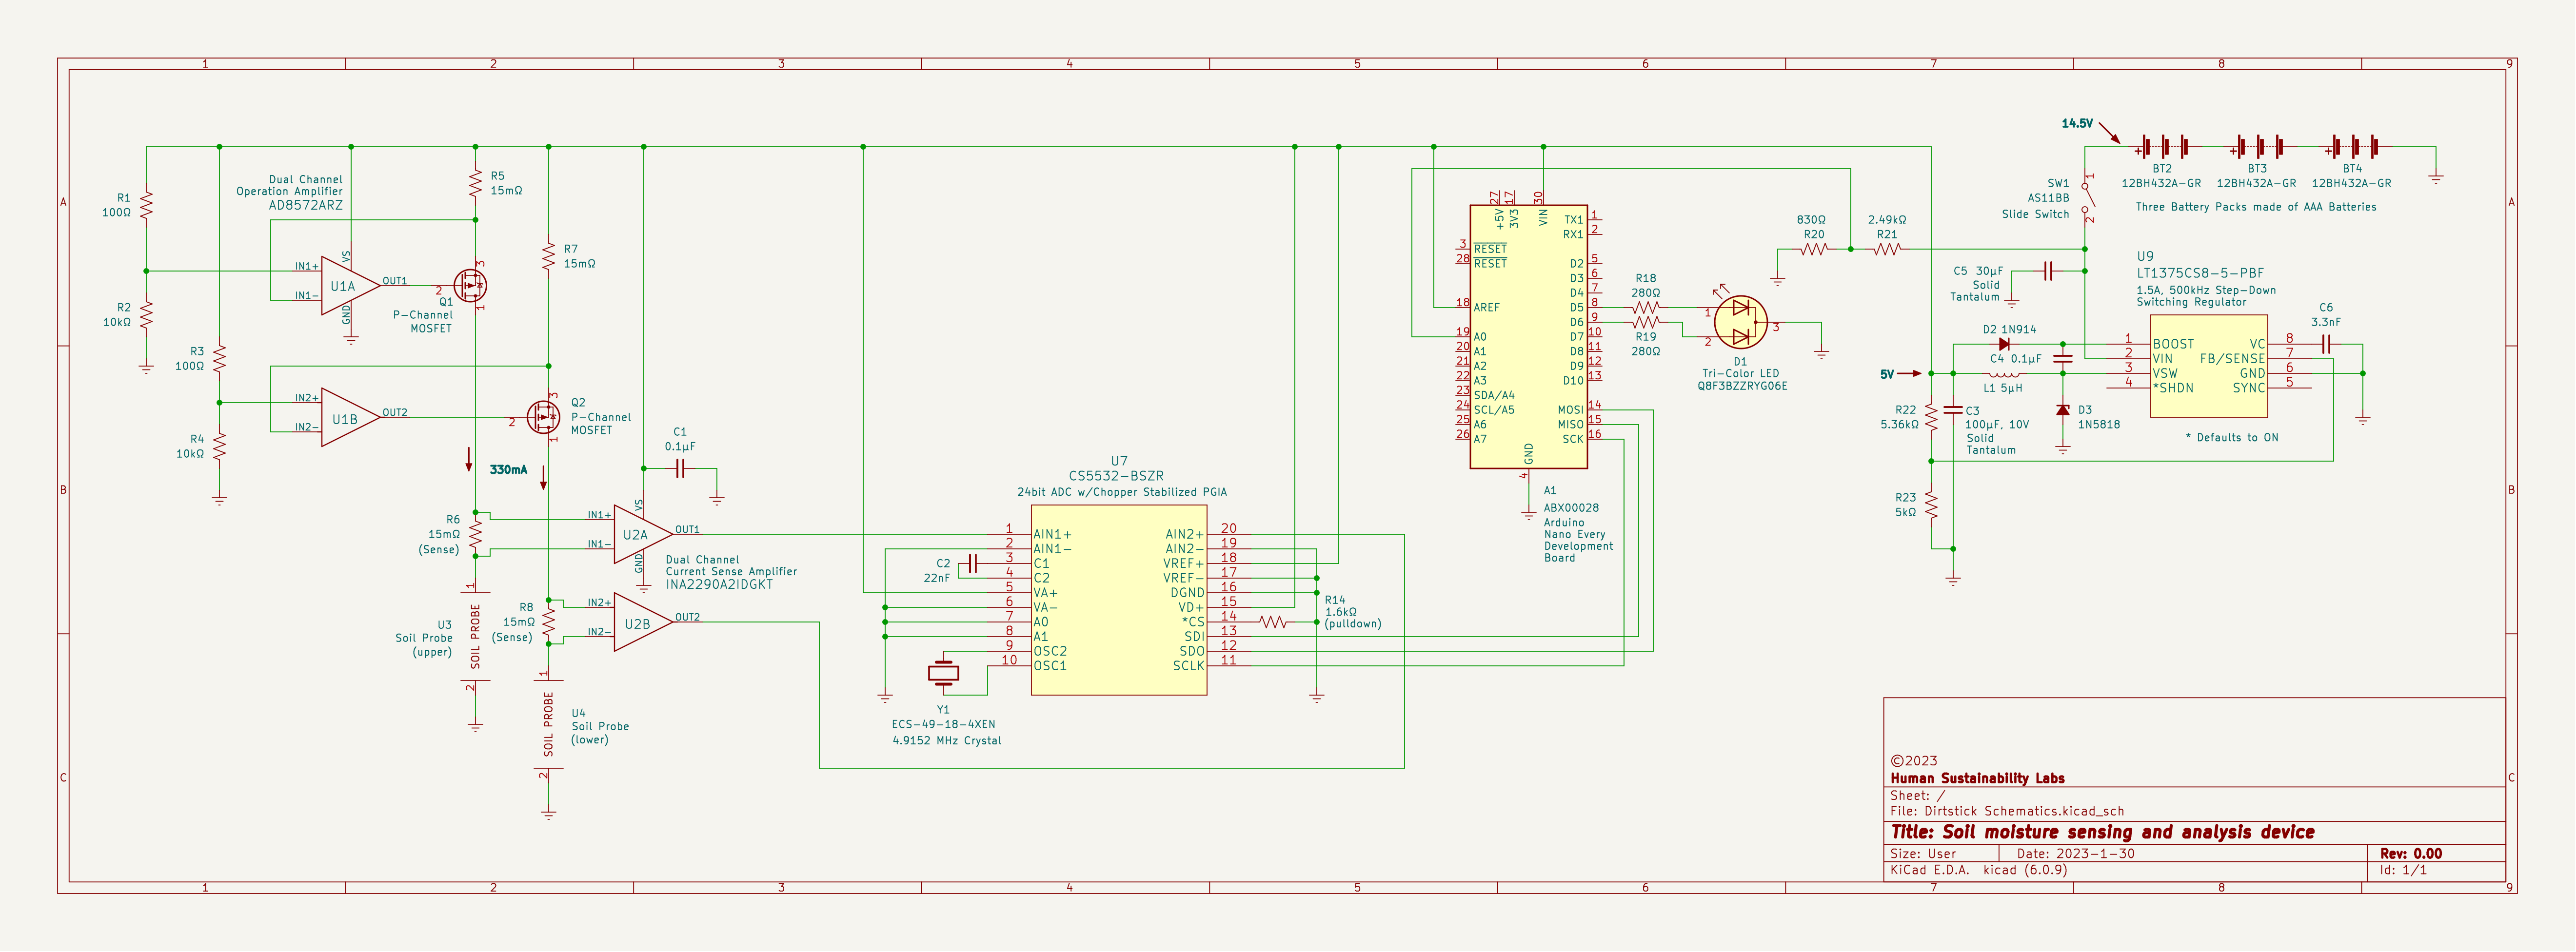
Task: Select the Y1 crystal symbol
Action: 943,673
